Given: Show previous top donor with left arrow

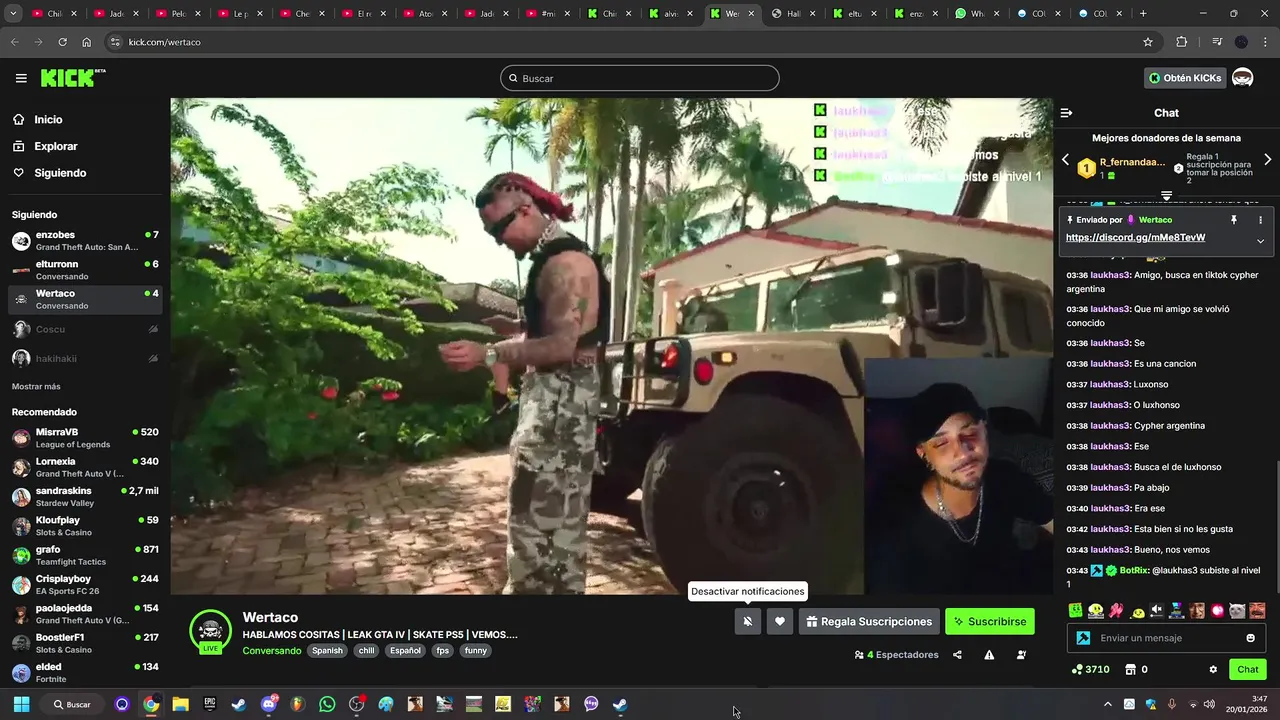Looking at the screenshot, I should pos(1065,160).
